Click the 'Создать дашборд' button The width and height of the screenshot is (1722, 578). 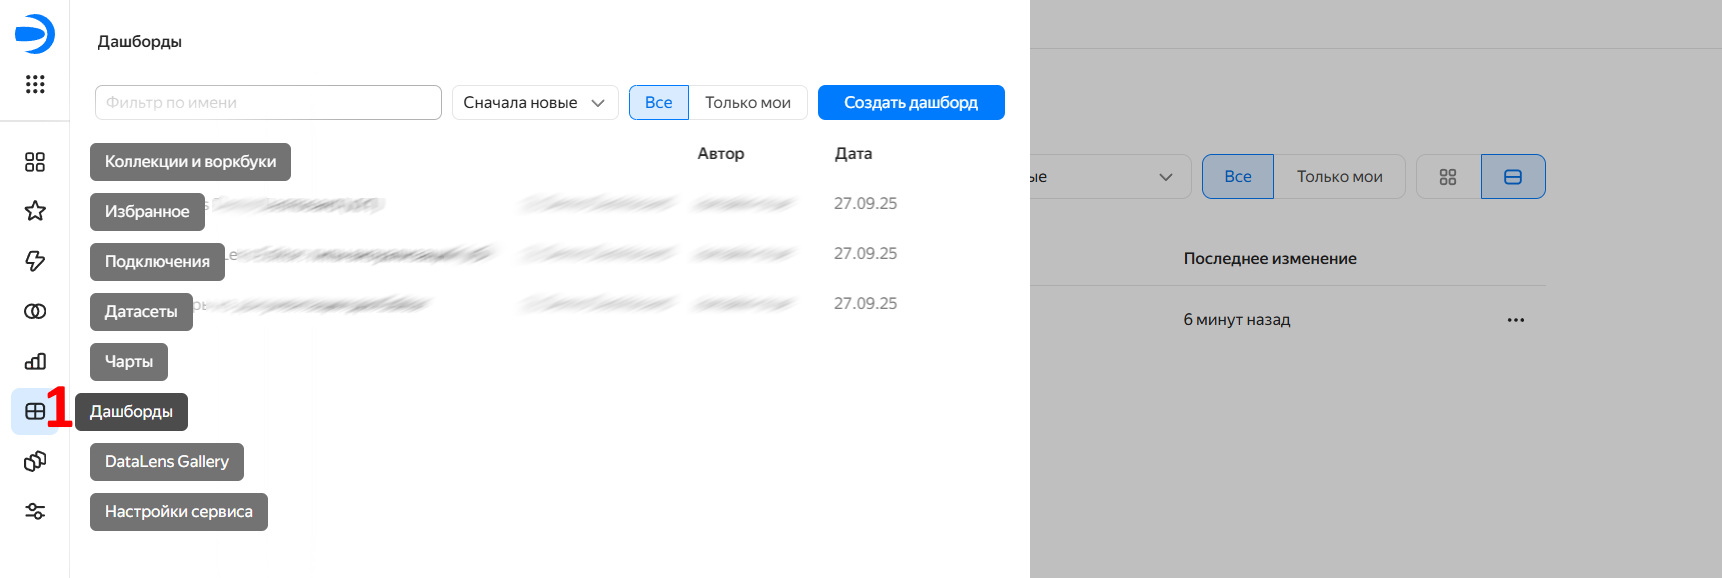coord(910,102)
